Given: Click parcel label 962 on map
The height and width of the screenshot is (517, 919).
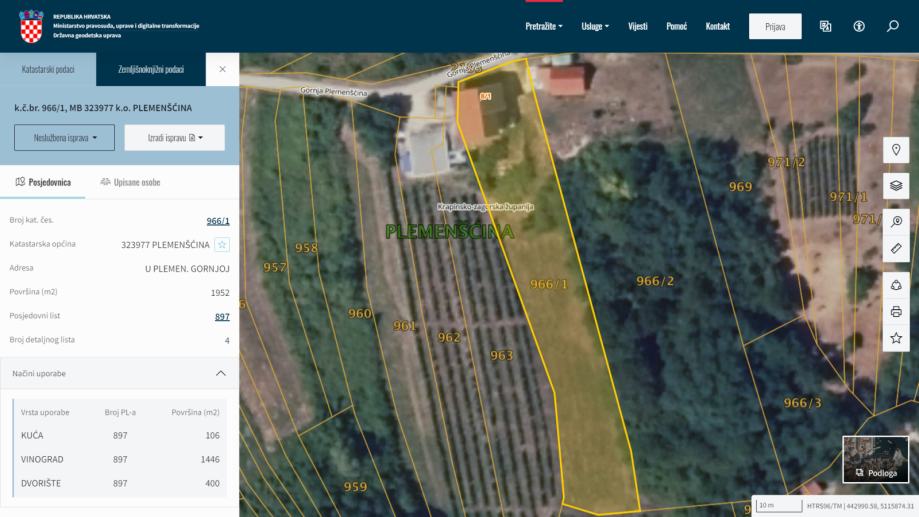Looking at the screenshot, I should pyautogui.click(x=449, y=337).
